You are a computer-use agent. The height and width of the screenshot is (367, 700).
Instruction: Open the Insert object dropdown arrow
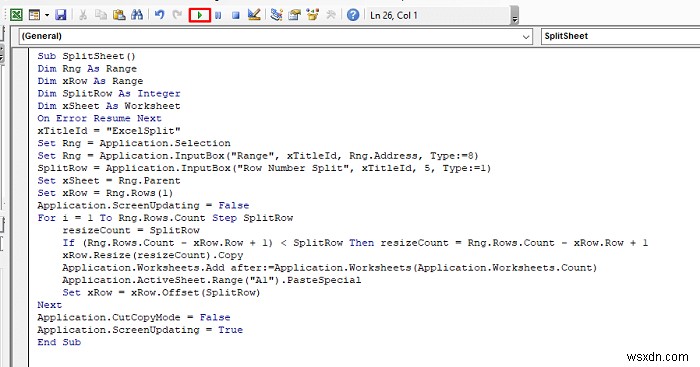pos(47,16)
